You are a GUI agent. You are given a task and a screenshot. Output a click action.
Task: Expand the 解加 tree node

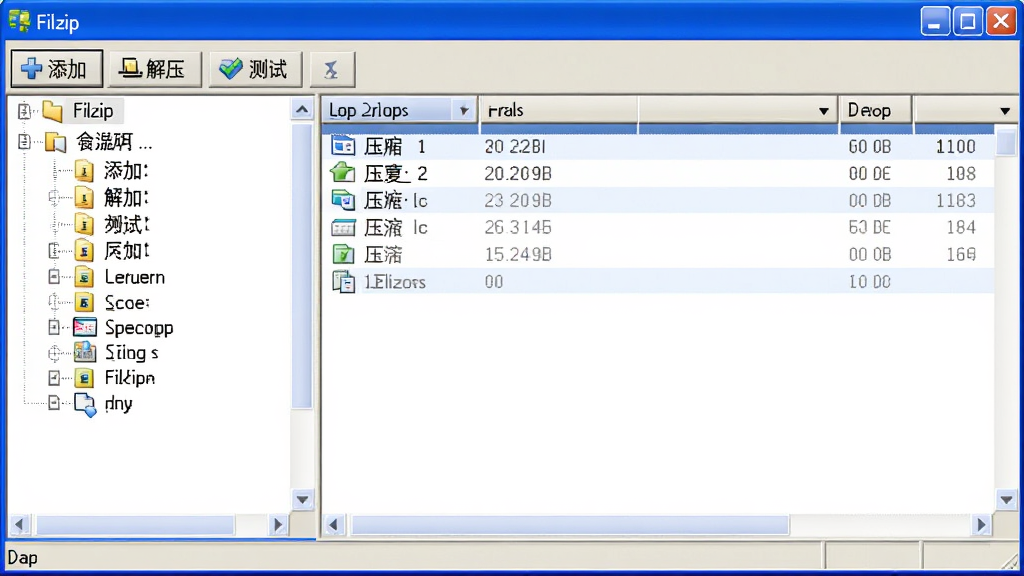click(54, 197)
